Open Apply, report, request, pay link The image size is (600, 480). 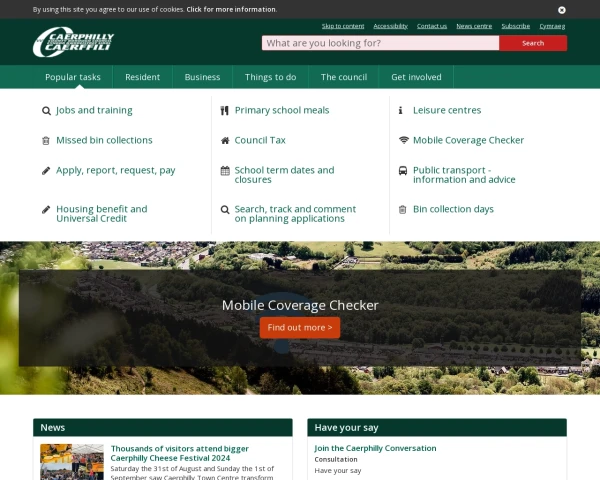[x=116, y=170]
